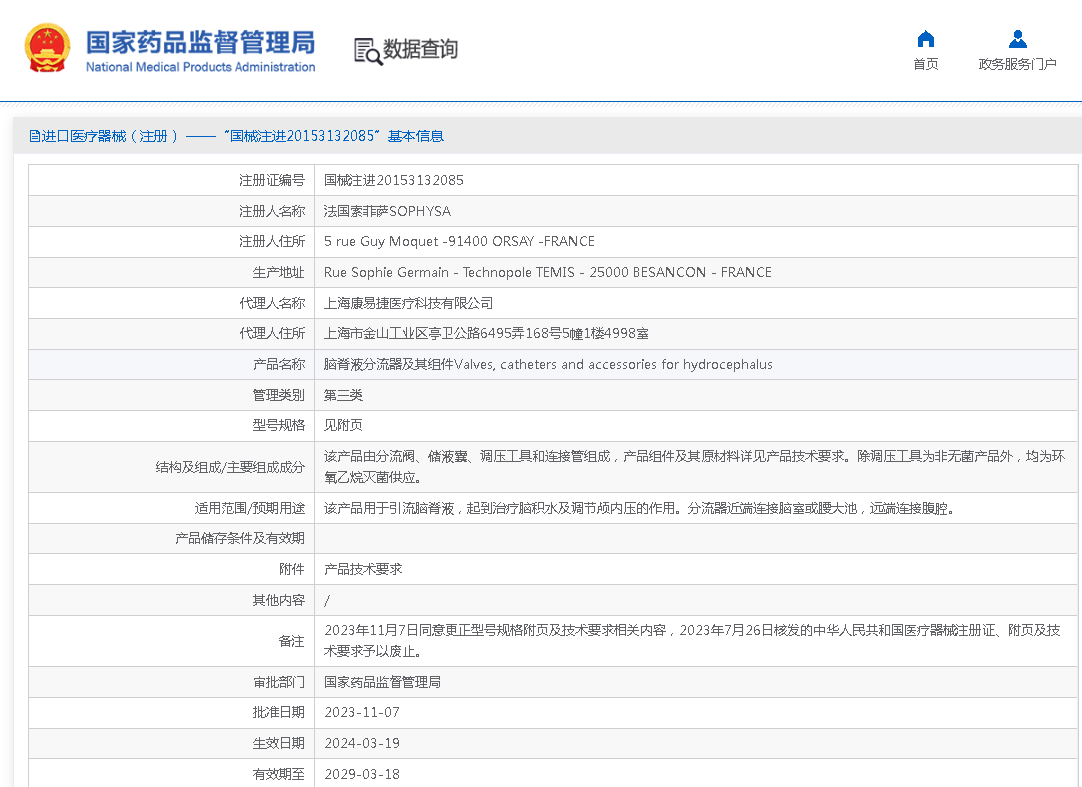The image size is (1082, 787).
Task: Click the 法国索菲萨SOPHYSA registrant name
Action: pos(387,211)
